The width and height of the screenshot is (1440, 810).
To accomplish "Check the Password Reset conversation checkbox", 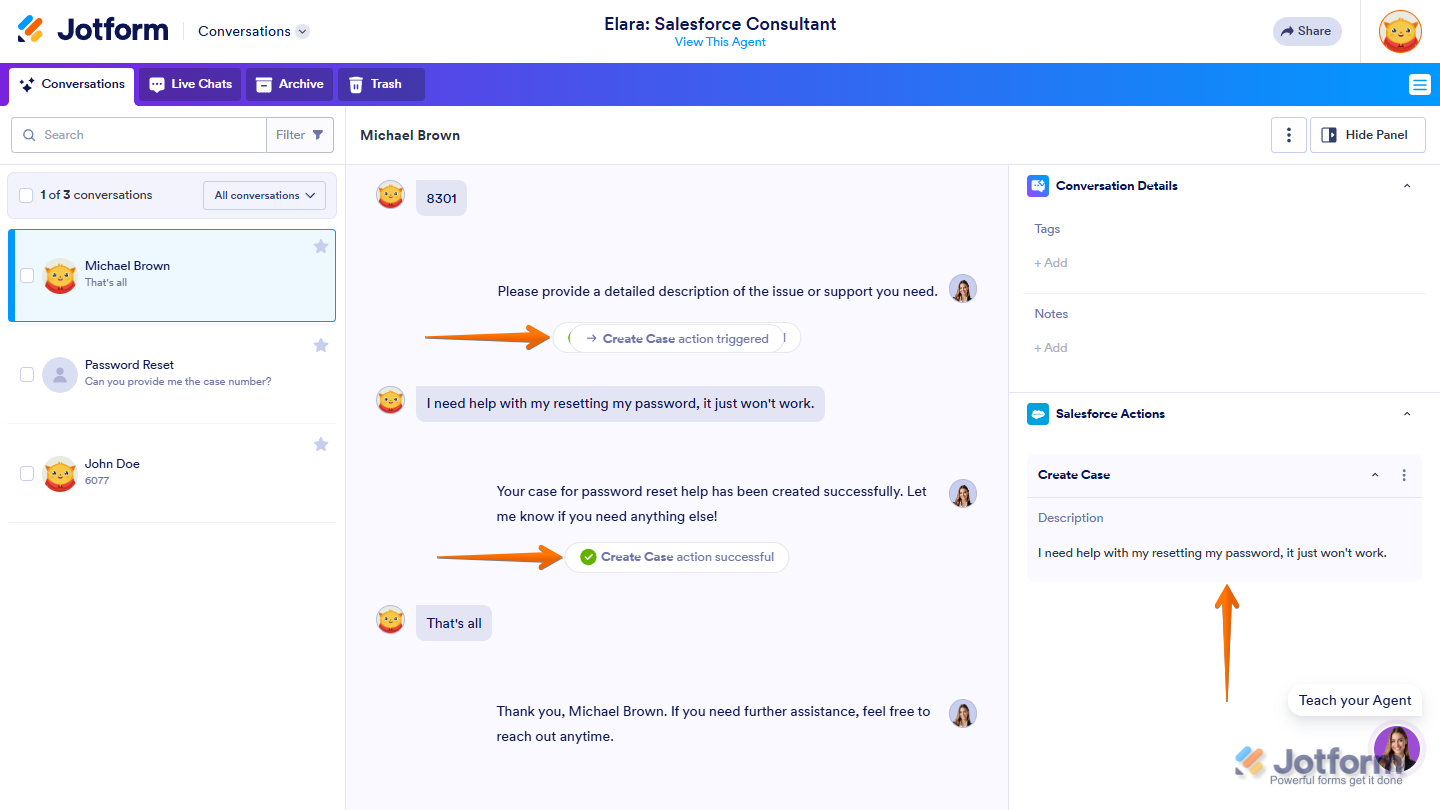I will (x=27, y=374).
